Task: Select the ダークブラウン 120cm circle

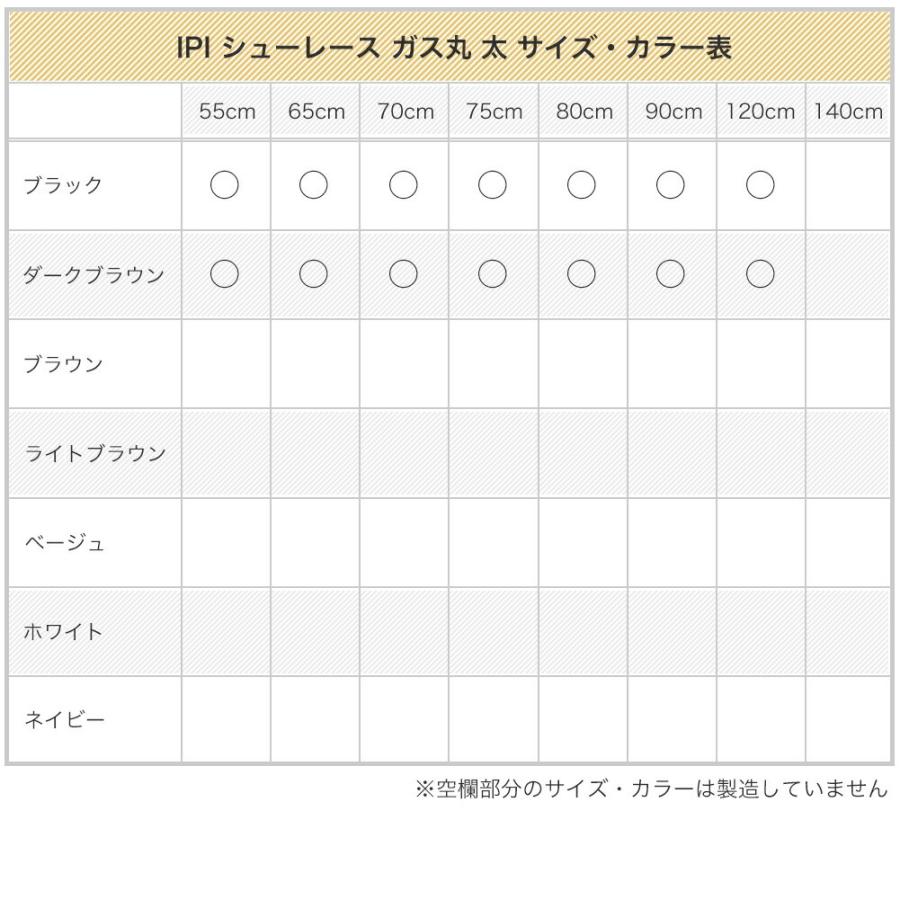Action: 760,274
